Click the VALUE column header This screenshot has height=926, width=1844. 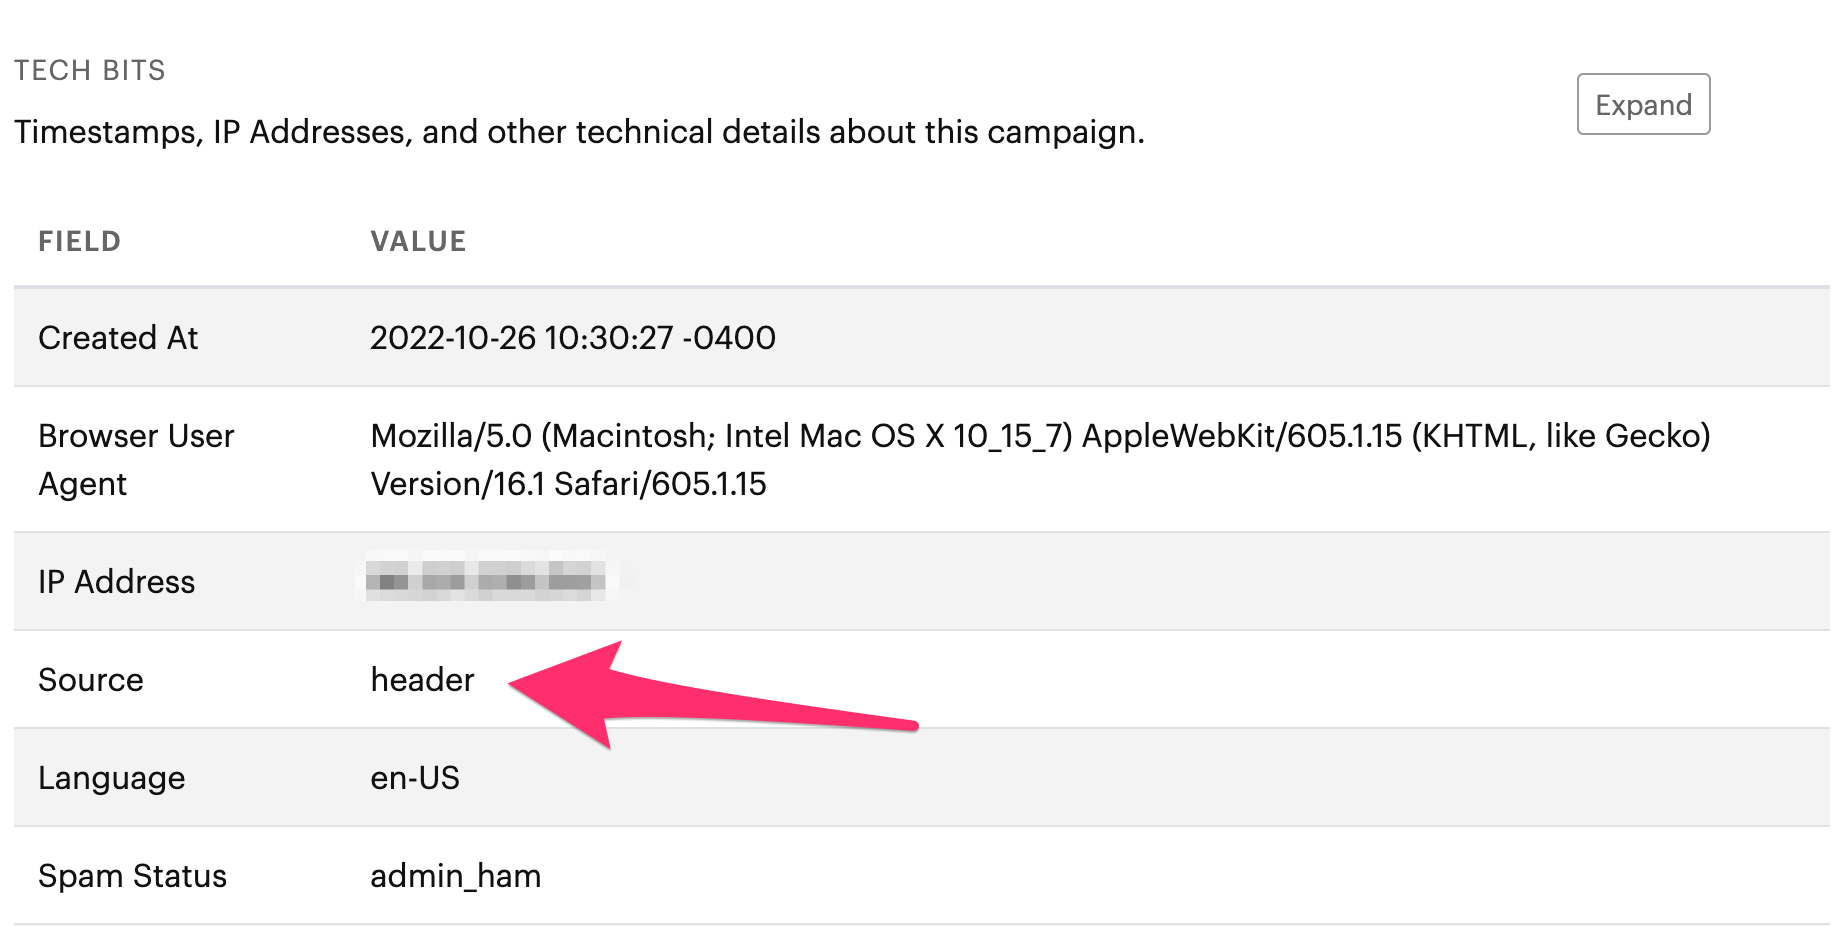(x=418, y=241)
